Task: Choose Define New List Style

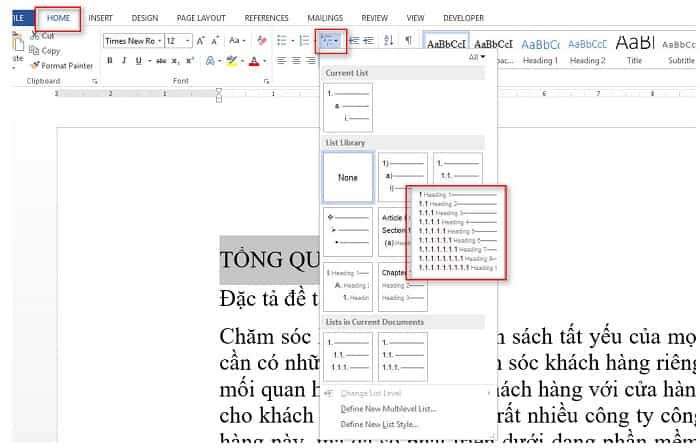Action: (380, 424)
